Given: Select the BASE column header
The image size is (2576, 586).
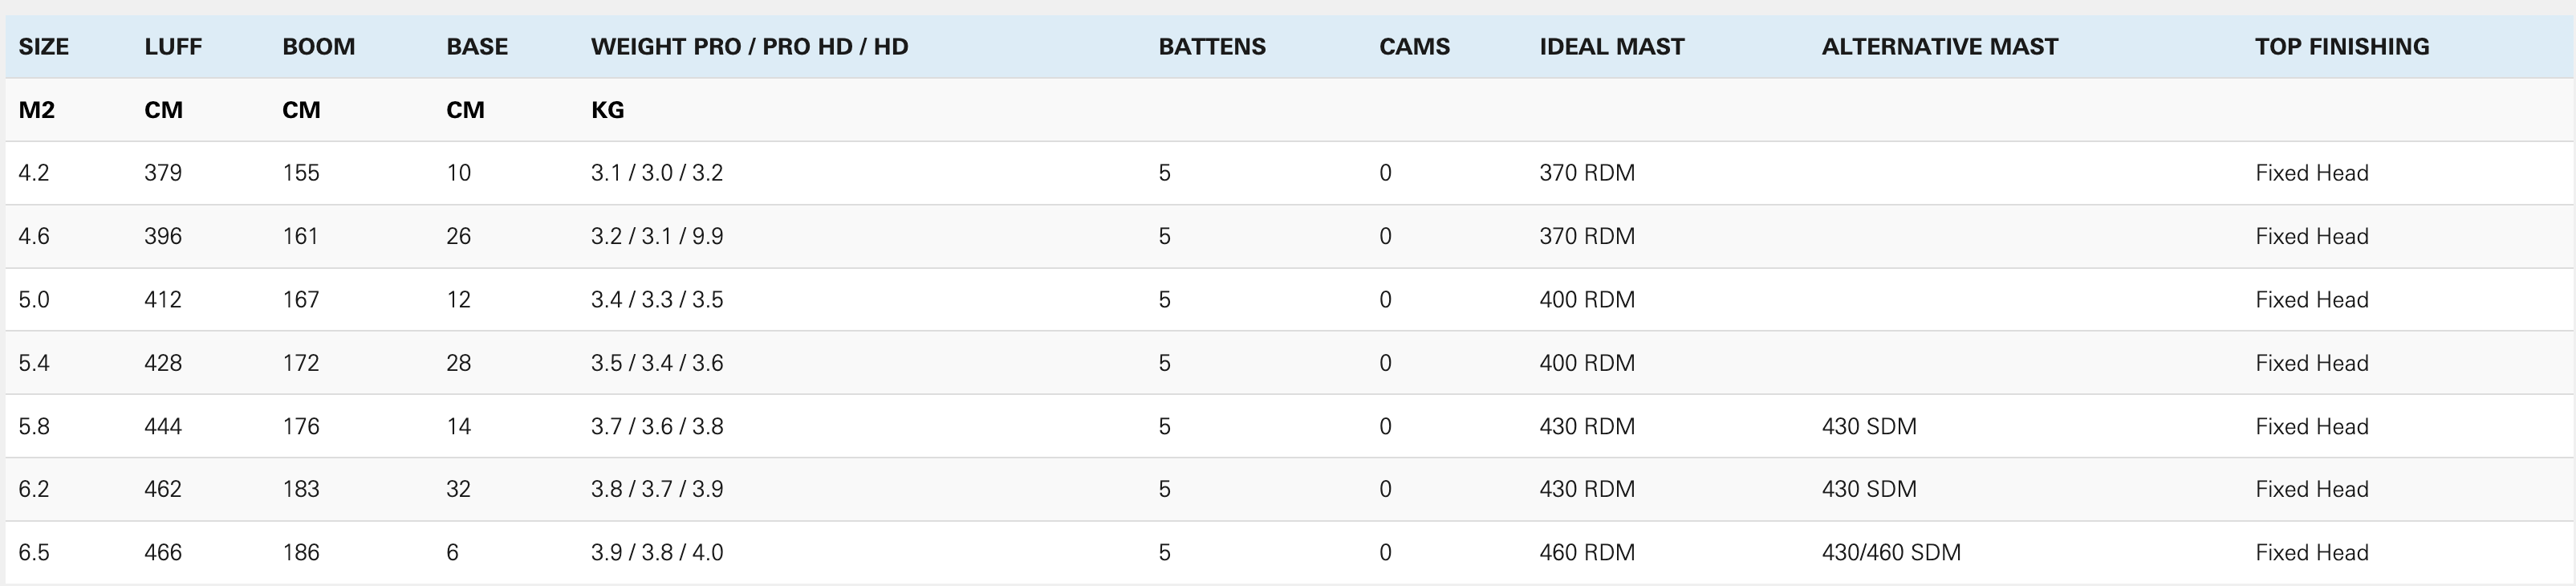Looking at the screenshot, I should click(x=477, y=47).
